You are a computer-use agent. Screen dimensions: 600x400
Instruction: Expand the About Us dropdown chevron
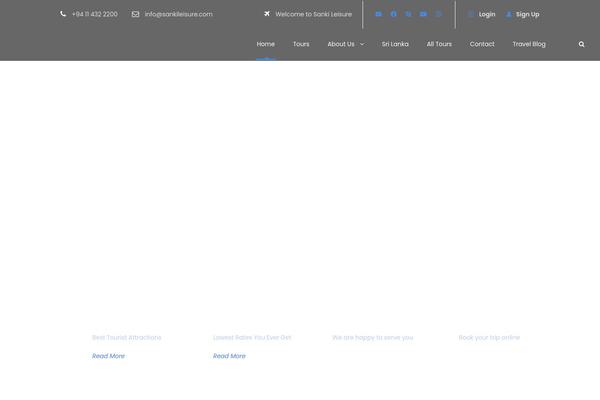tap(362, 44)
